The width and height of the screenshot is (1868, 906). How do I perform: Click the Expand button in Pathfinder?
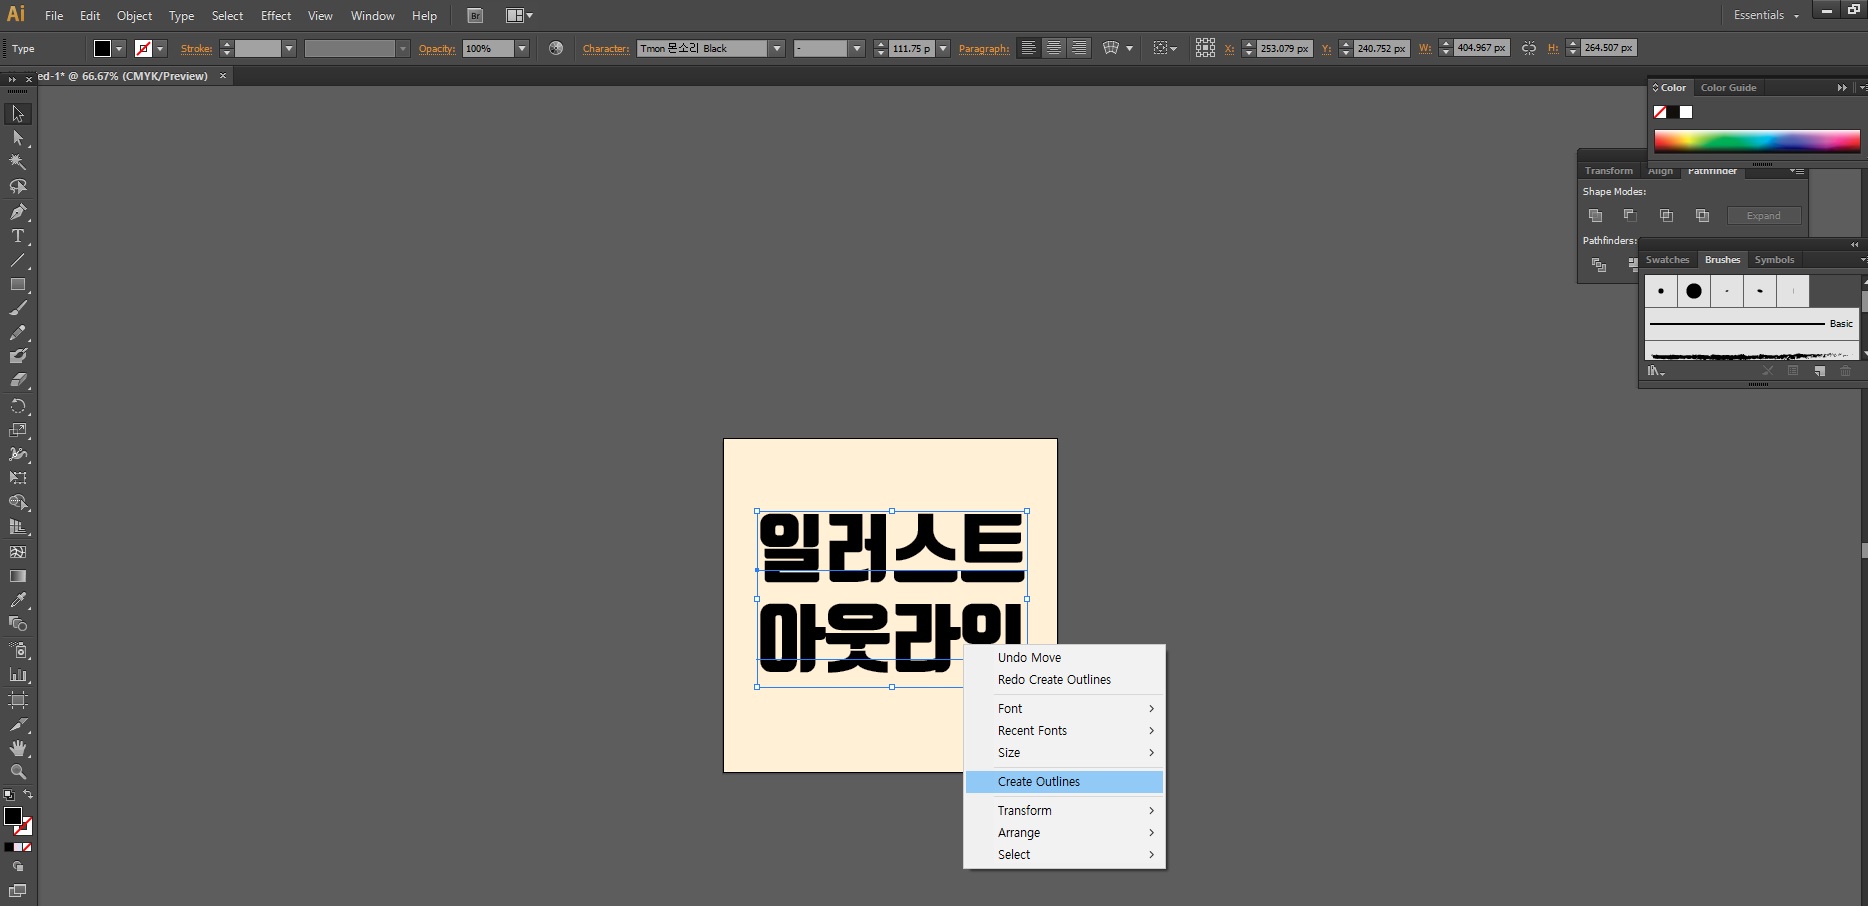click(x=1764, y=215)
